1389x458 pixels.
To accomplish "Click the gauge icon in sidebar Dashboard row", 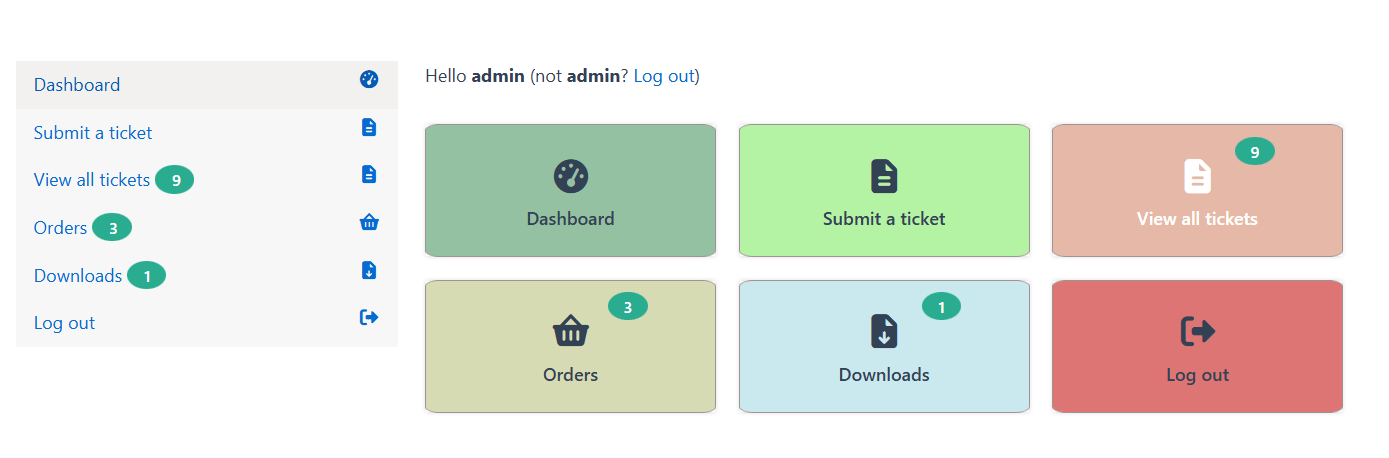I will coord(369,80).
